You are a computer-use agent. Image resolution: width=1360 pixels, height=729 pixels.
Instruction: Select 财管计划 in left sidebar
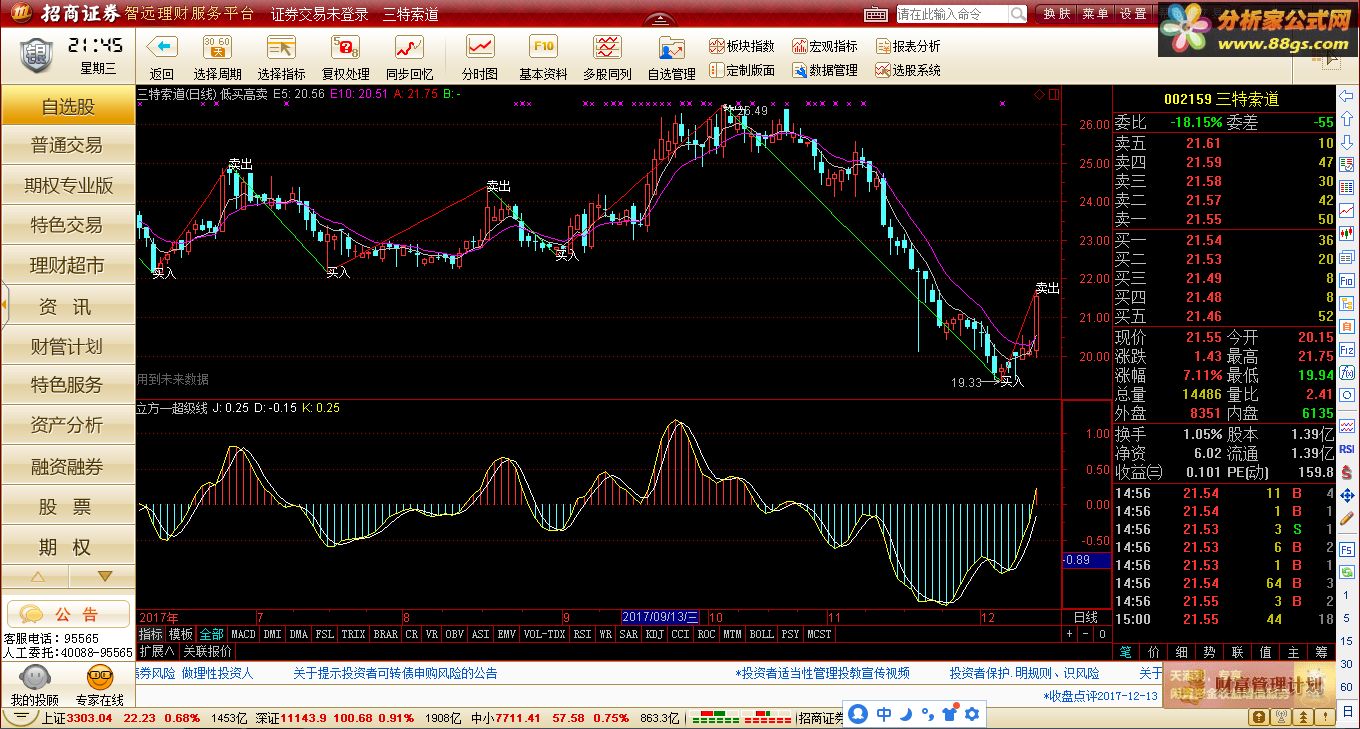tap(68, 346)
